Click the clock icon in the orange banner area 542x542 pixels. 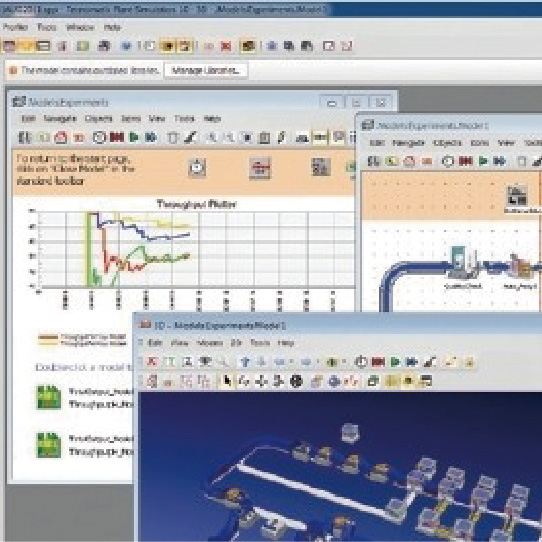tap(197, 168)
